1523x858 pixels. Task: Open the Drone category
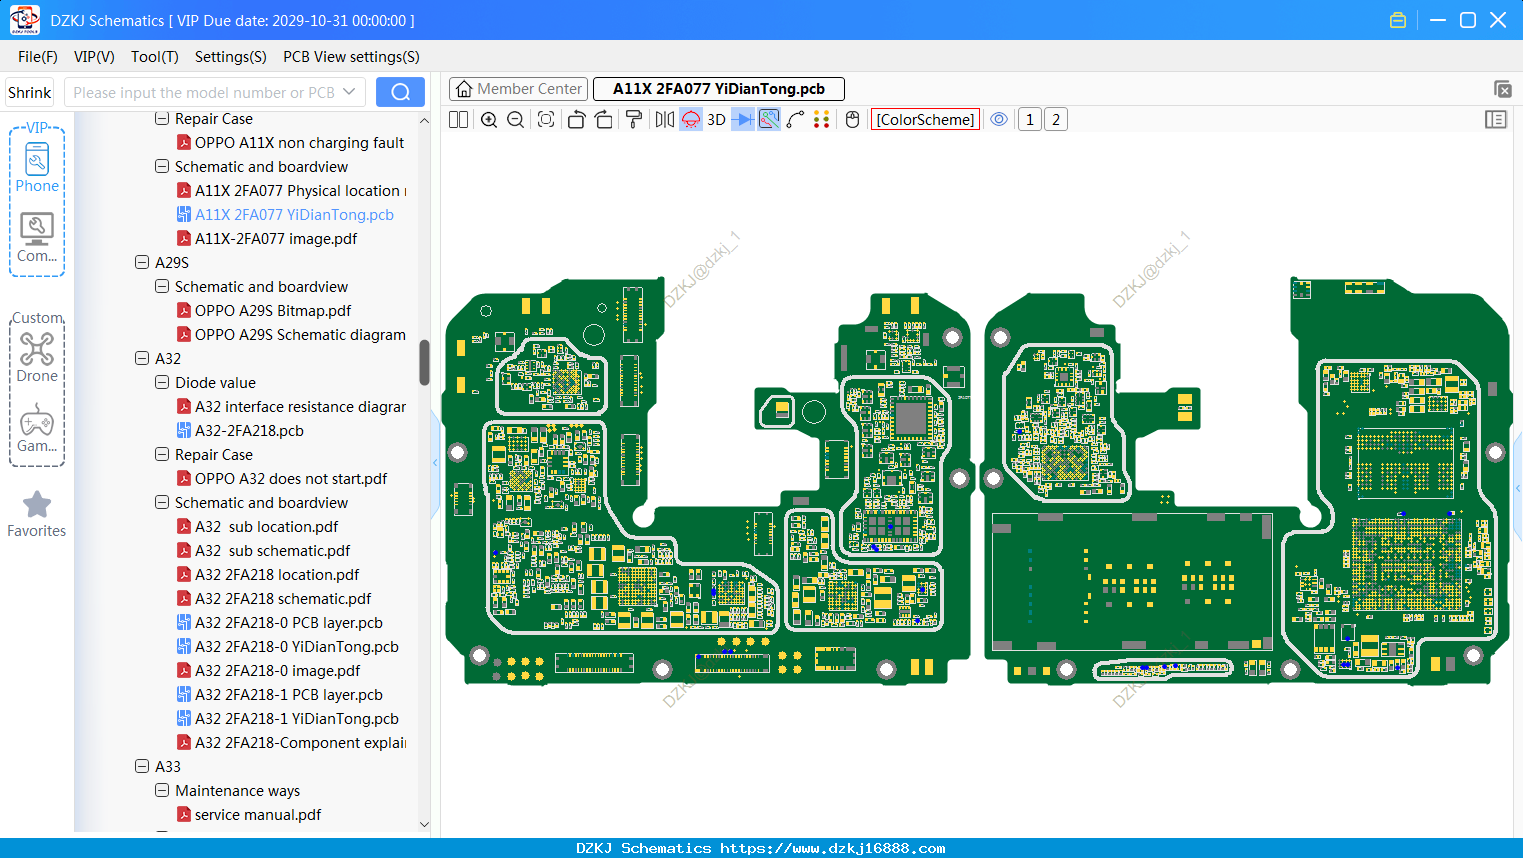(x=37, y=357)
